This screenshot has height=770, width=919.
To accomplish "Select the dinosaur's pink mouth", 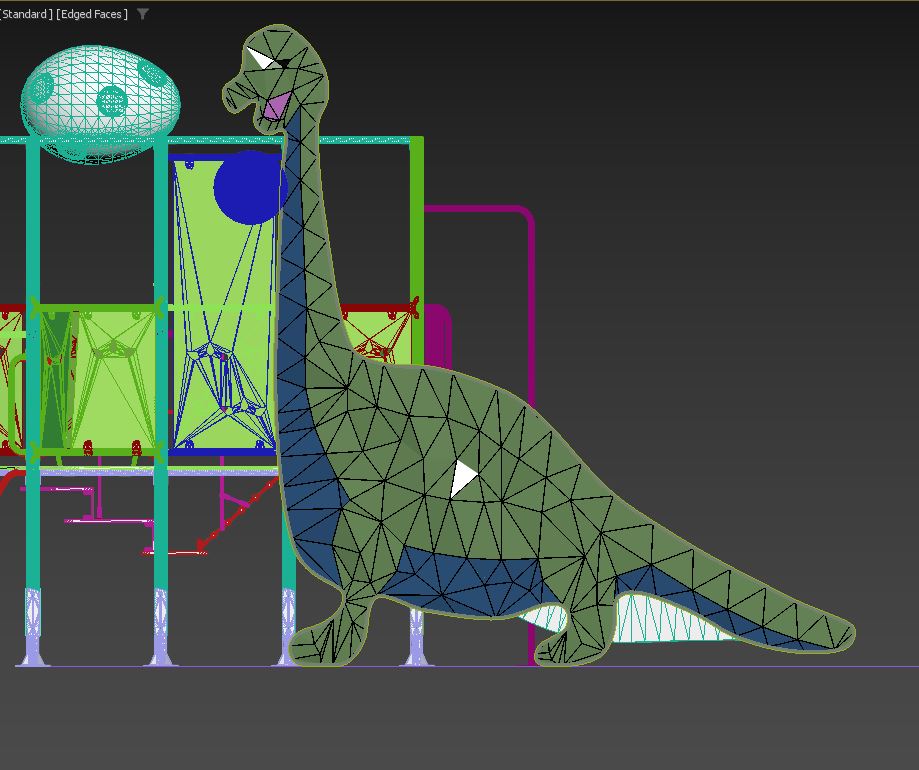I will pyautogui.click(x=276, y=104).
